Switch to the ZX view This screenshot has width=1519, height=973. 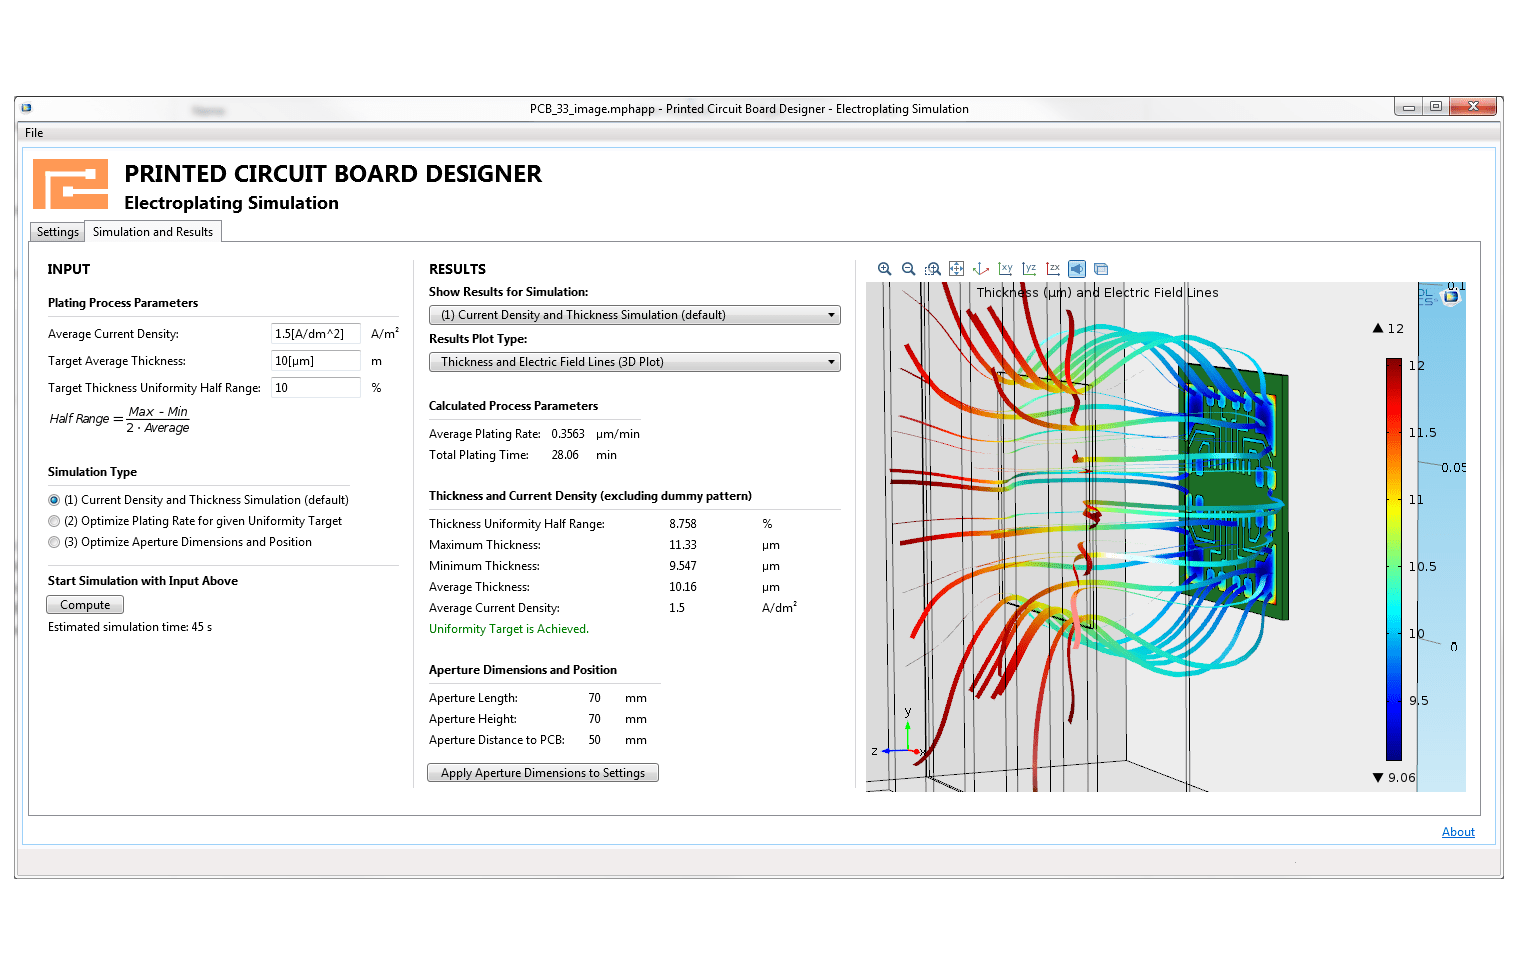(1053, 268)
